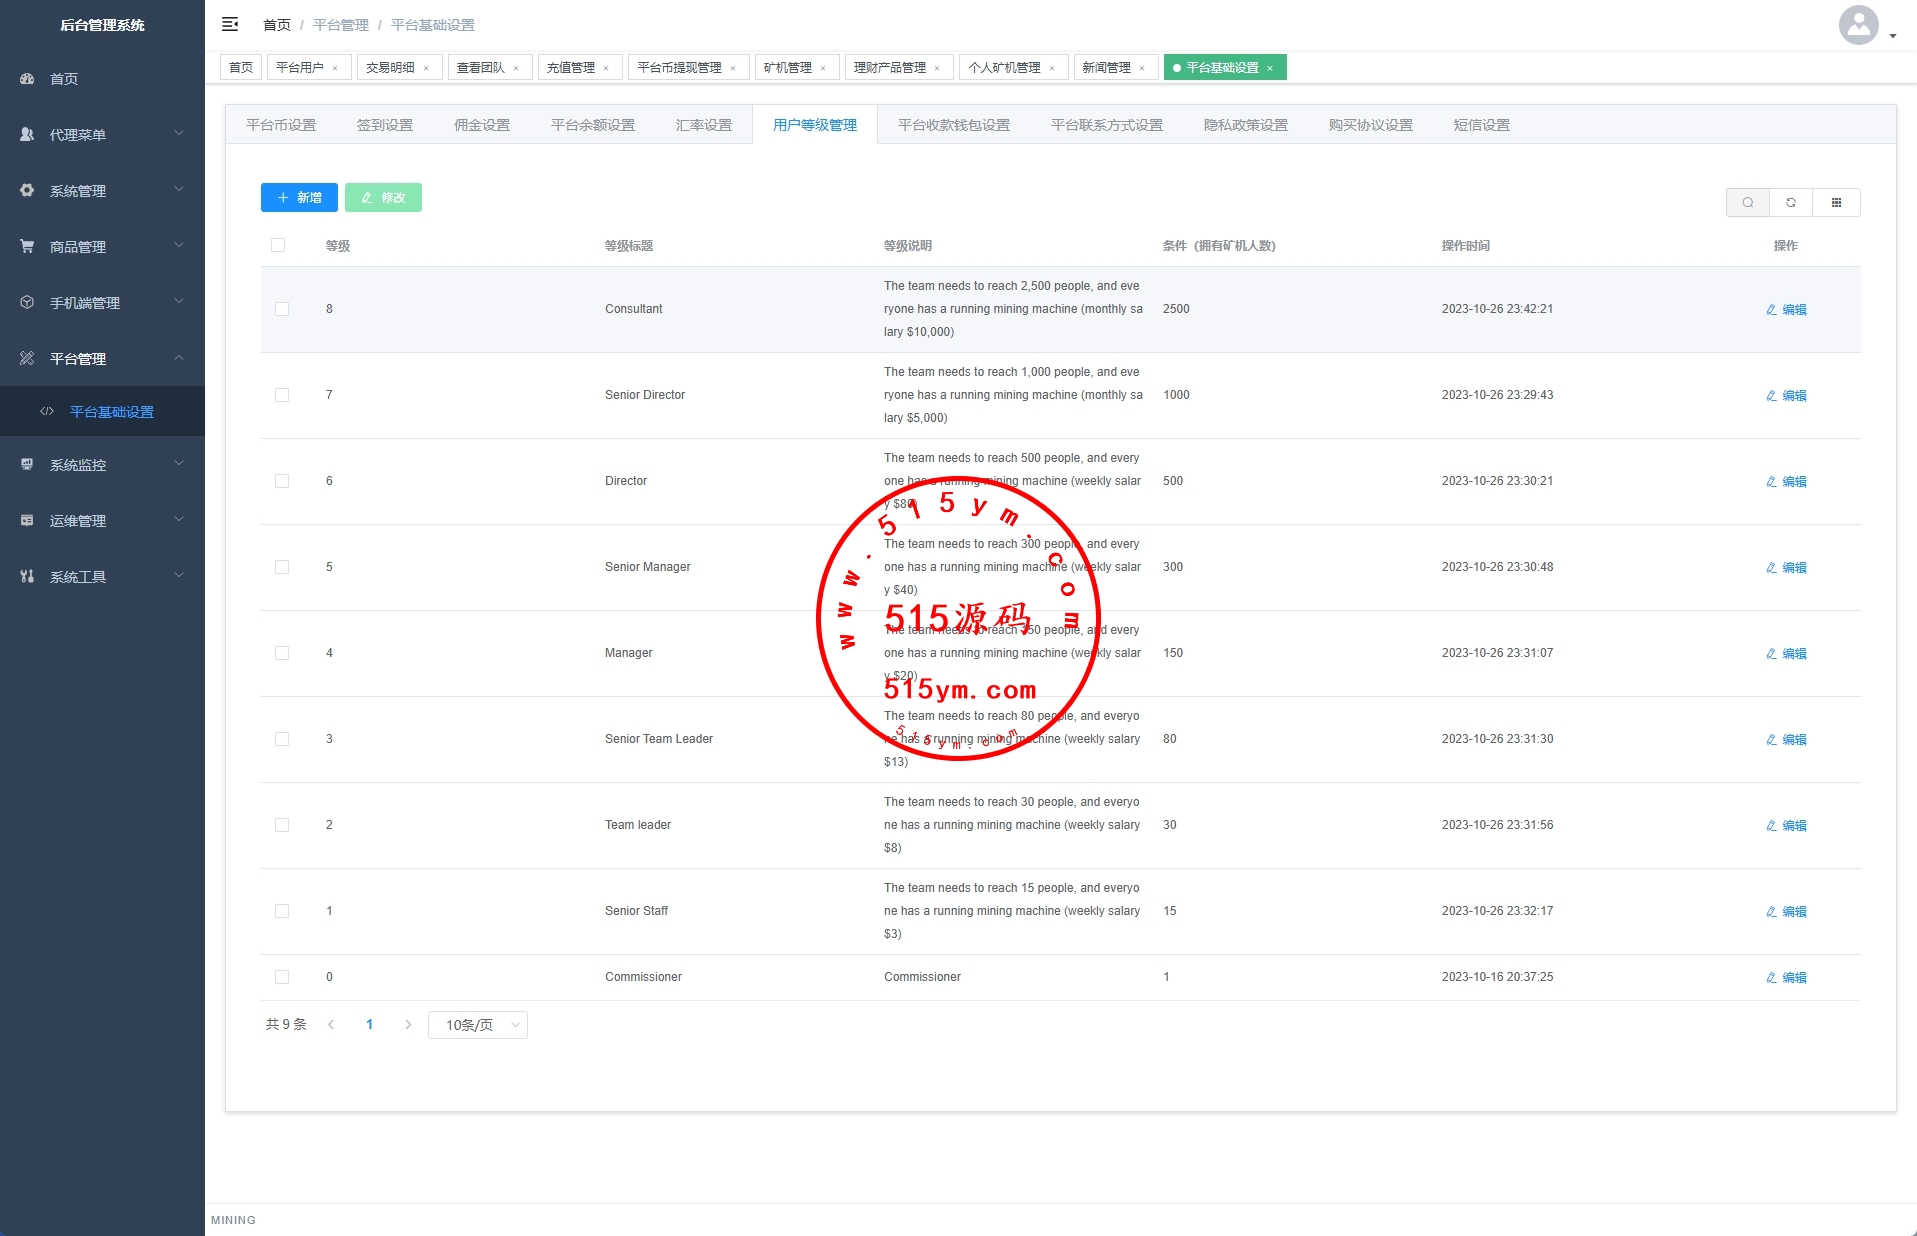The image size is (1917, 1236).
Task: Click the refresh icon above the table
Action: (x=1791, y=203)
